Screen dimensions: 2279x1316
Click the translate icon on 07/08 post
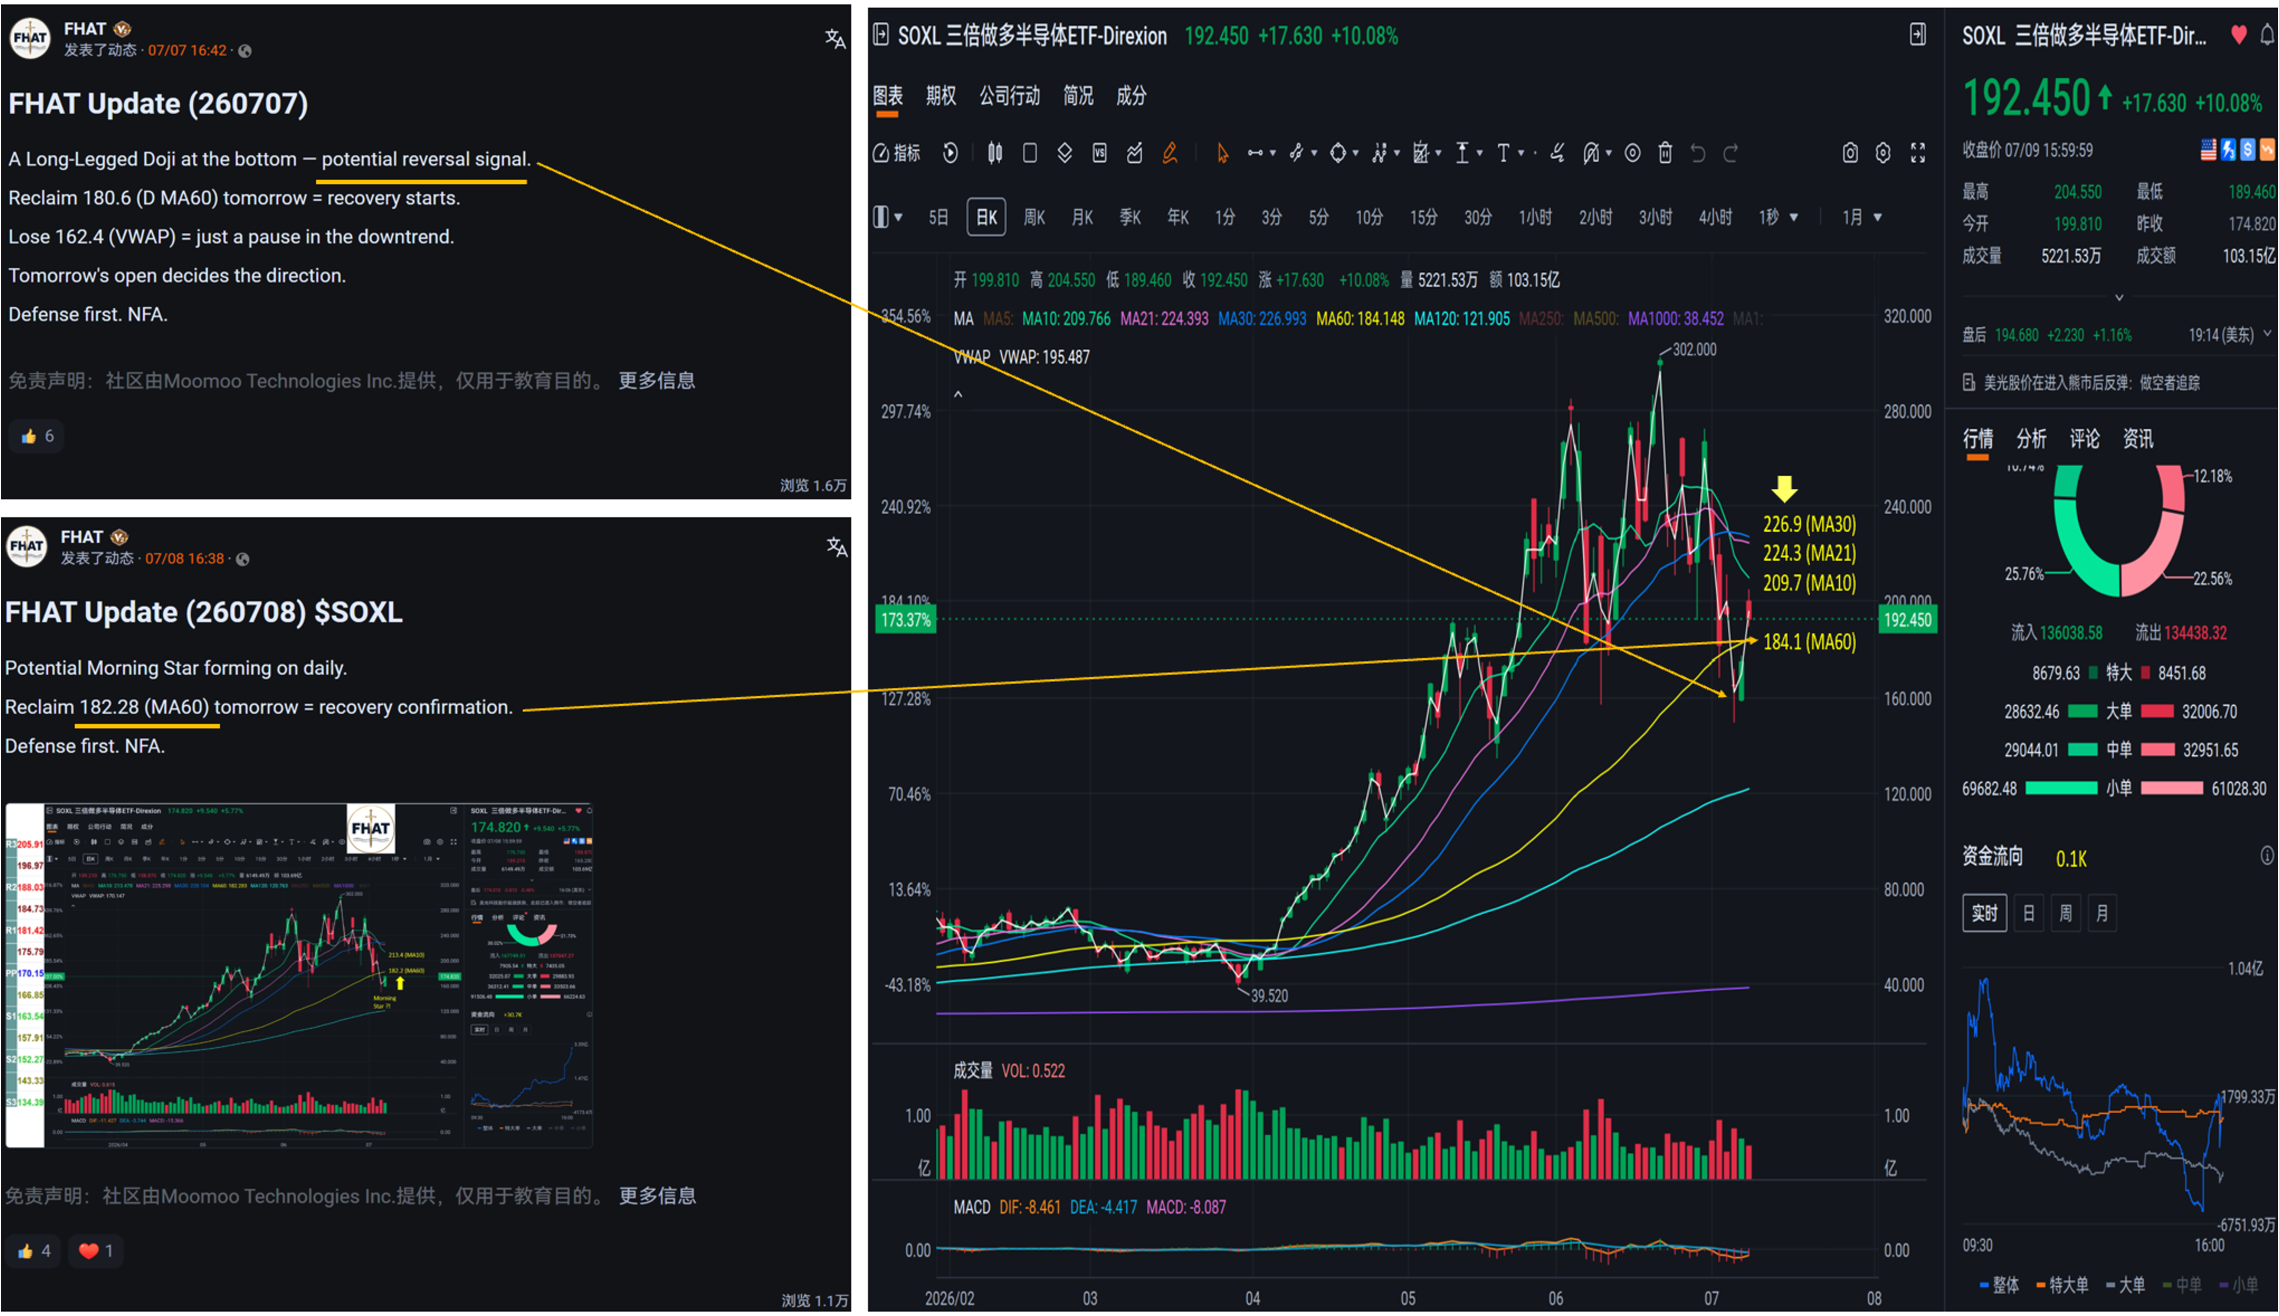837,546
